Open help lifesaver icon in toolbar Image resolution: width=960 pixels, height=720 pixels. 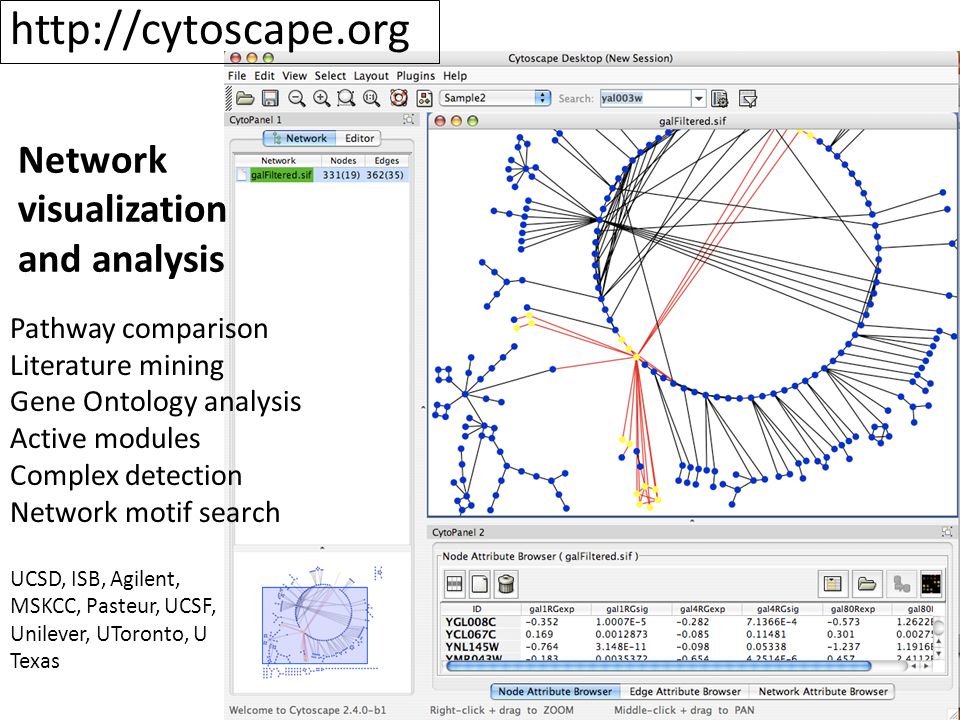[399, 98]
